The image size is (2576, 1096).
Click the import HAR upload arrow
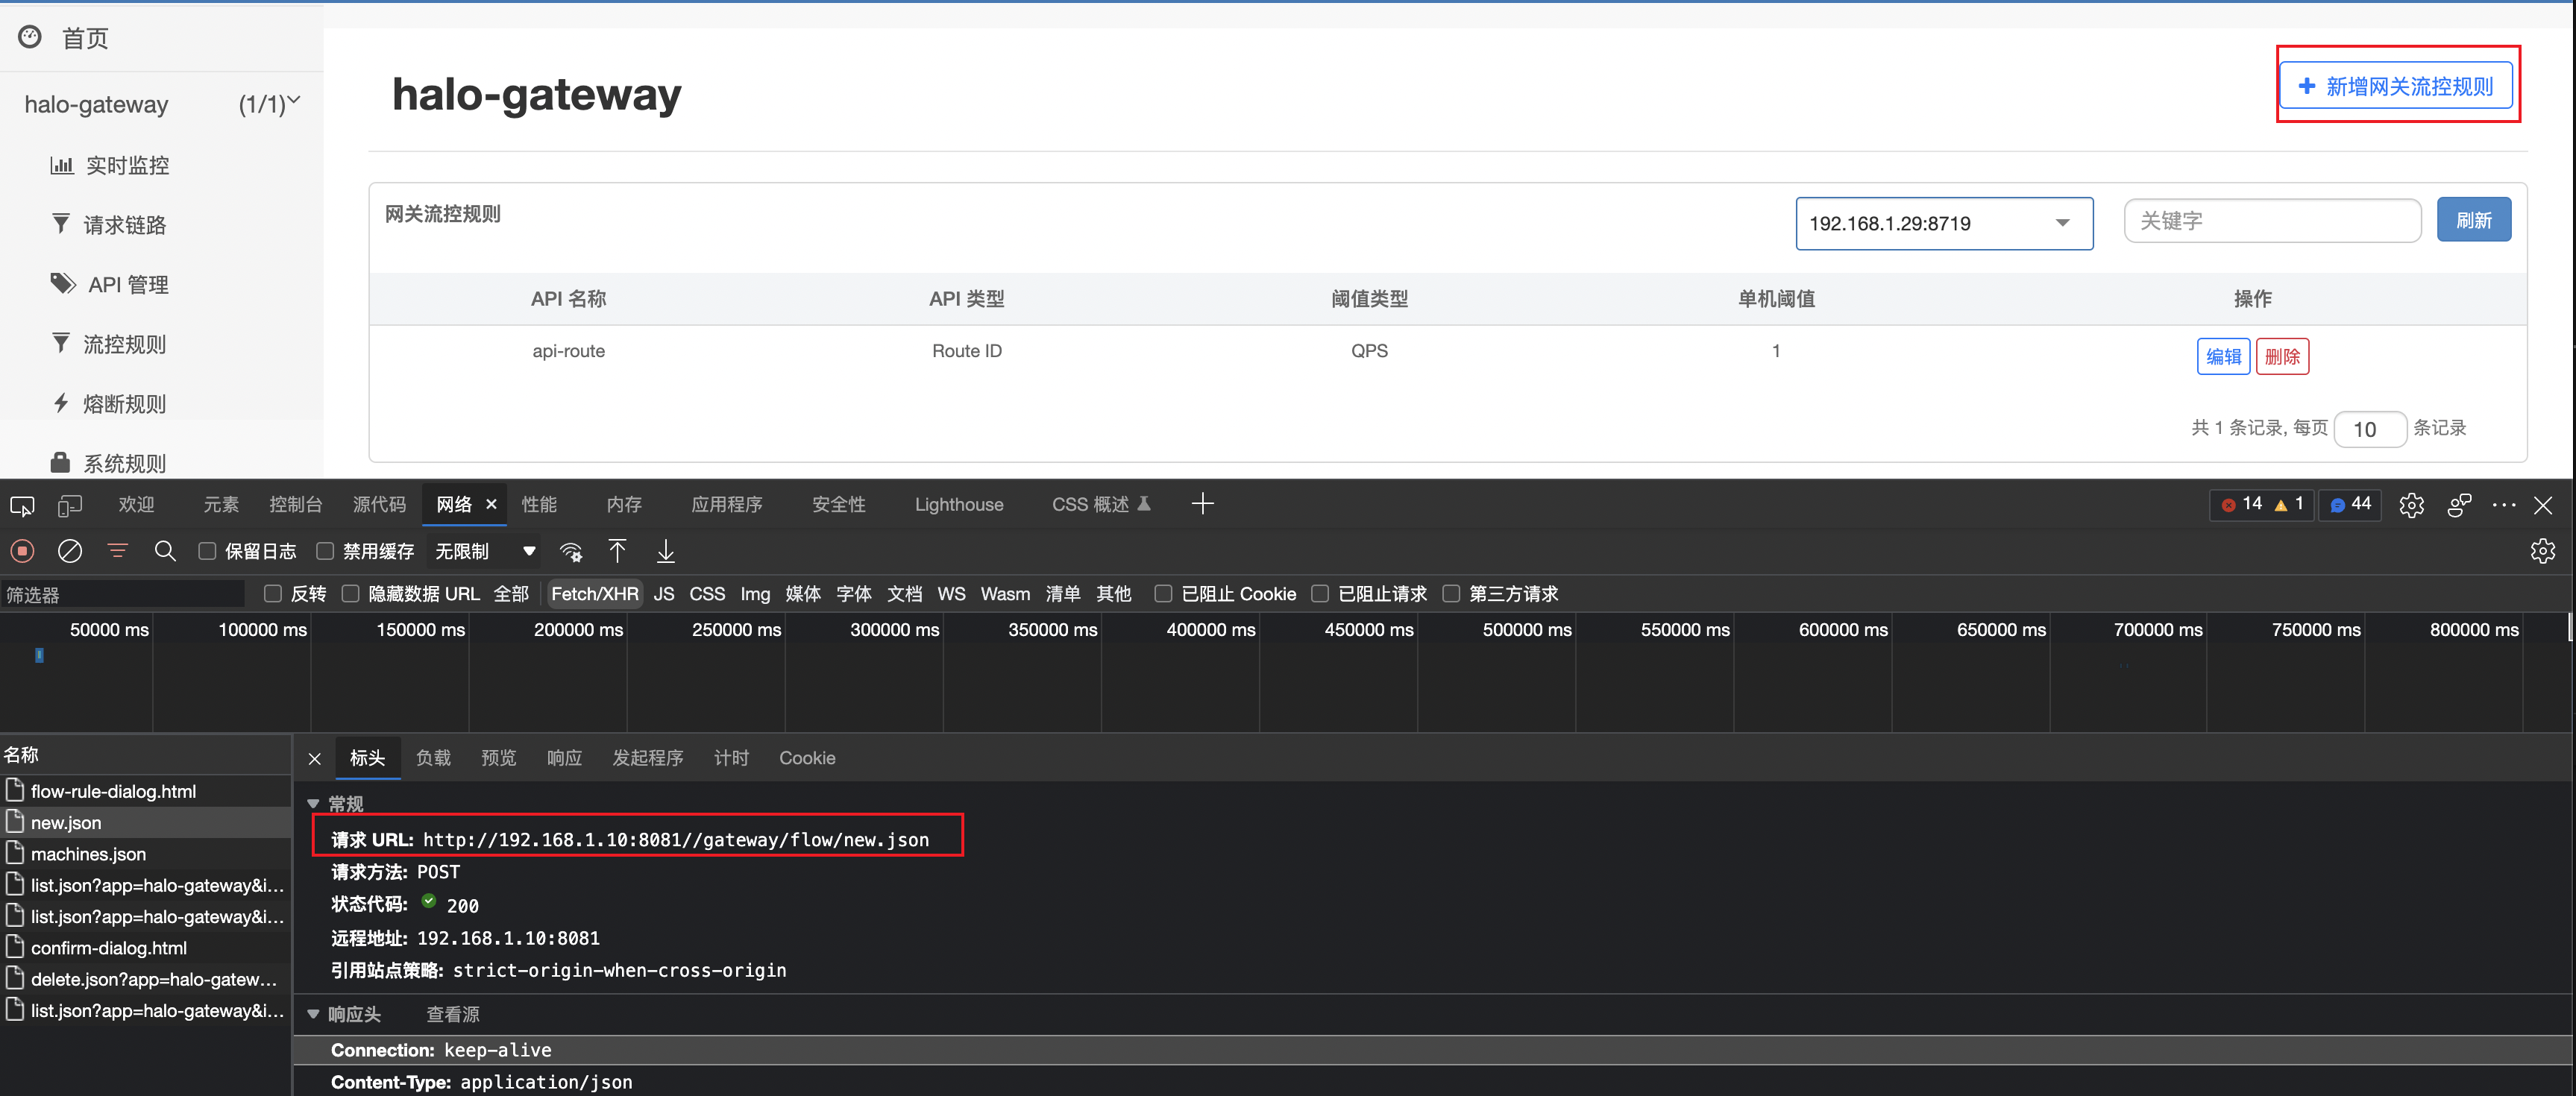click(618, 551)
